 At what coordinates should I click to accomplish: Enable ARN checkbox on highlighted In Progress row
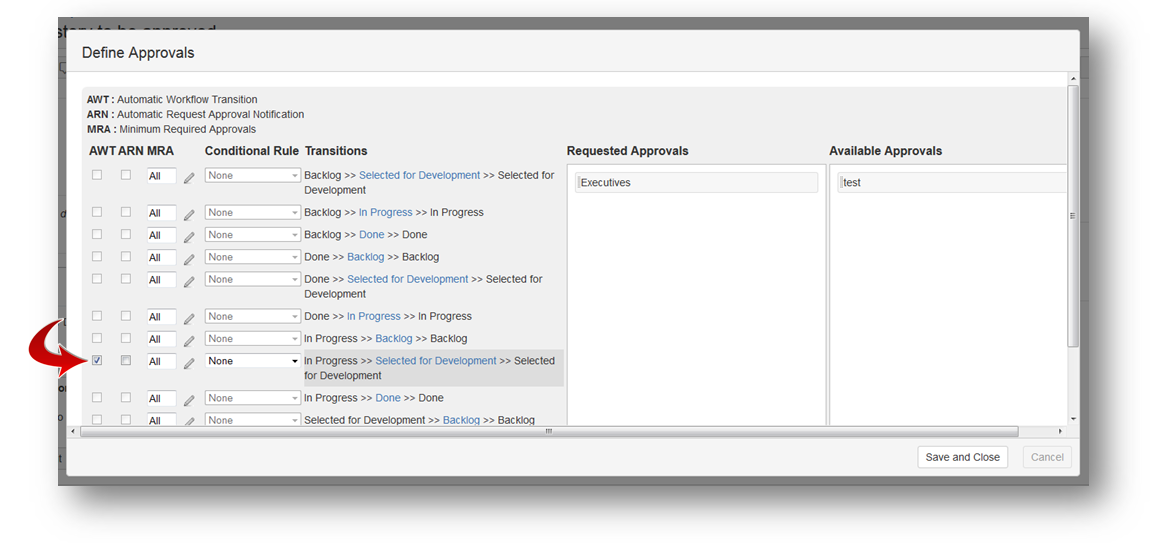click(126, 361)
